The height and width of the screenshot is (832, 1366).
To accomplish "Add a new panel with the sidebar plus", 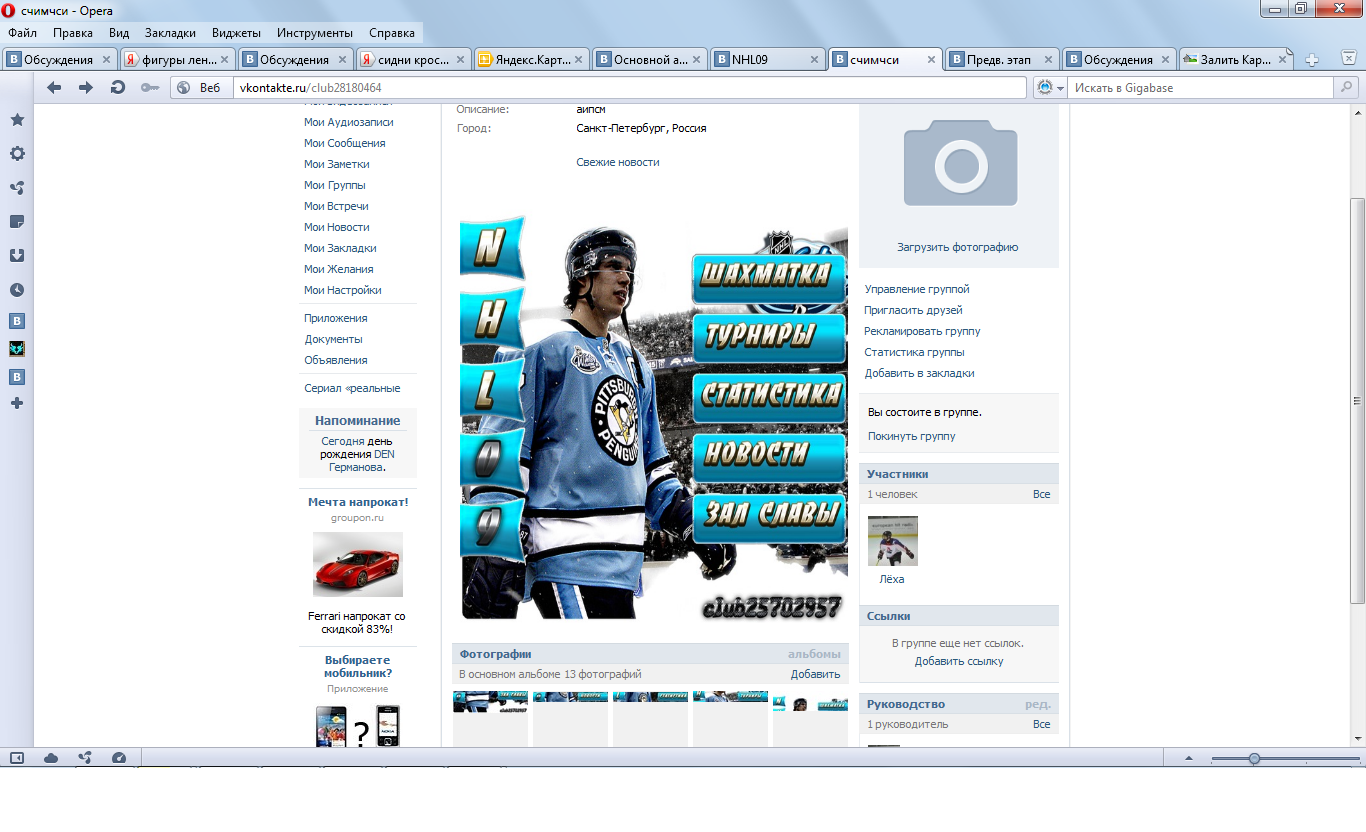I will pos(17,403).
